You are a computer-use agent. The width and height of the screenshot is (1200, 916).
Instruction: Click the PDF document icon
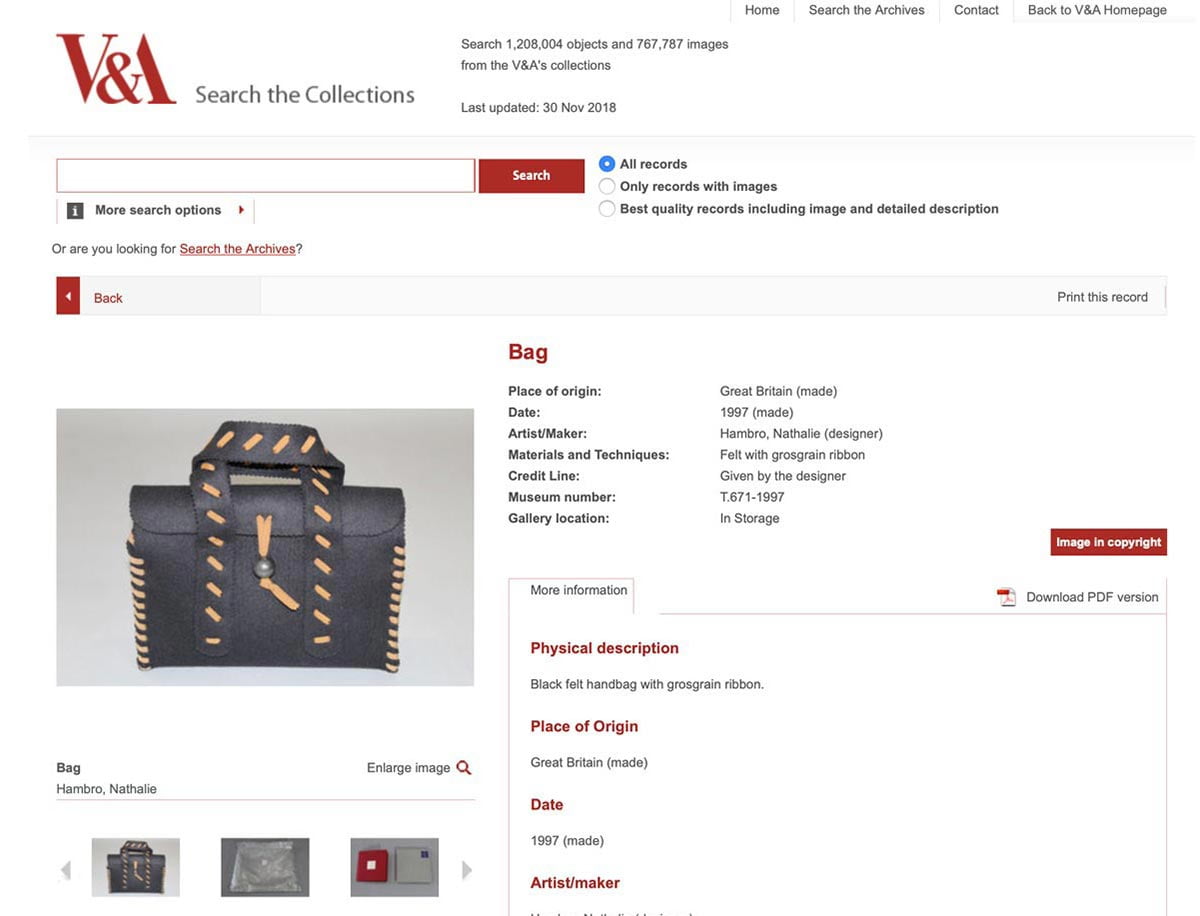[x=1007, y=597]
